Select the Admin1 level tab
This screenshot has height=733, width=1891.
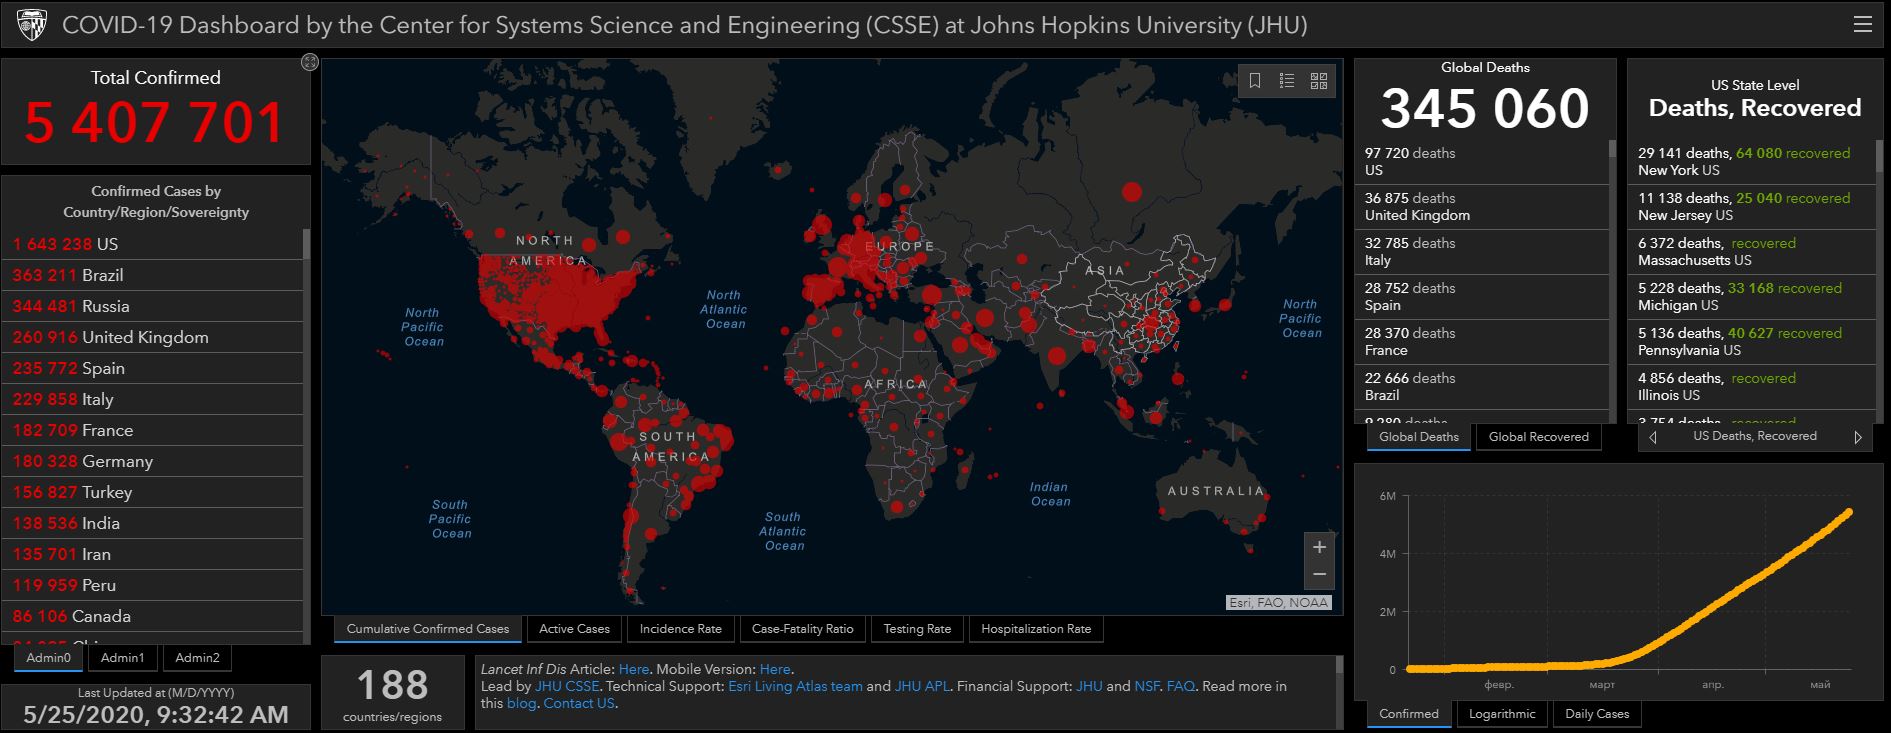point(123,658)
